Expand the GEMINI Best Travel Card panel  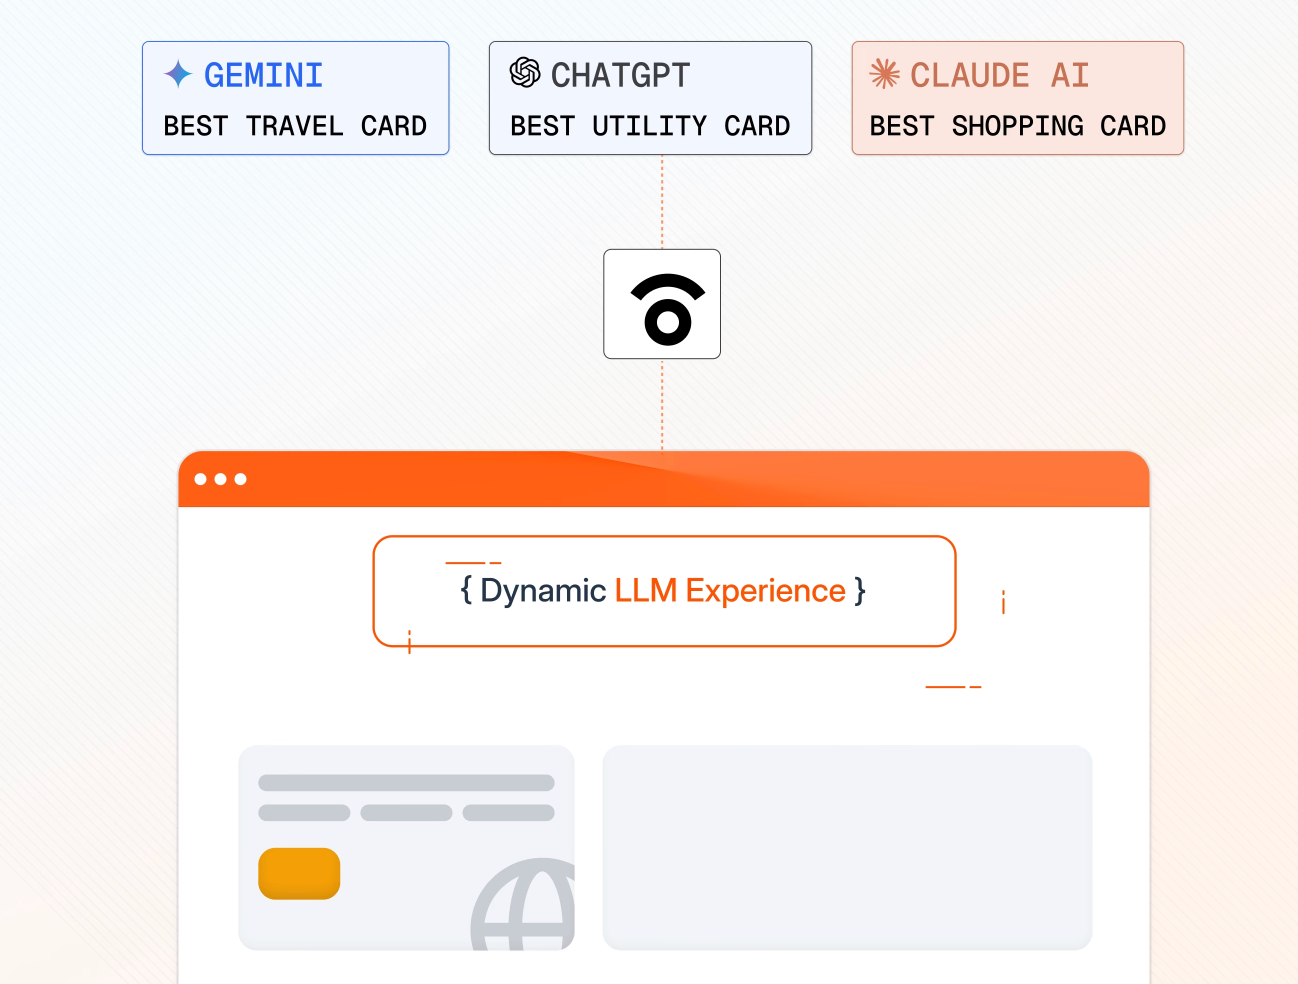pos(295,98)
